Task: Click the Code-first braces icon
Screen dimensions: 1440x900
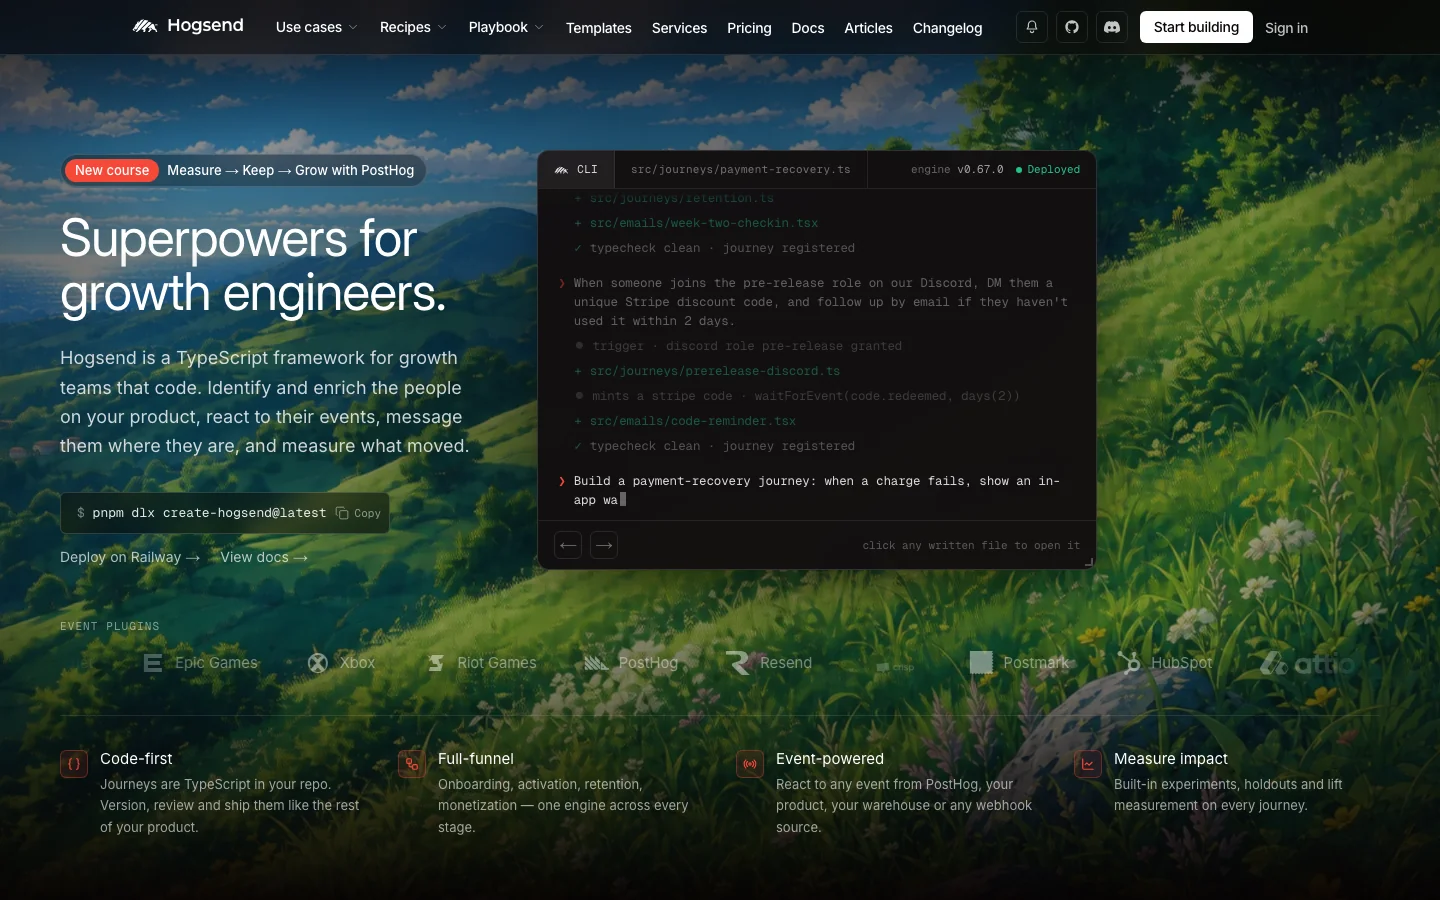Action: point(74,764)
